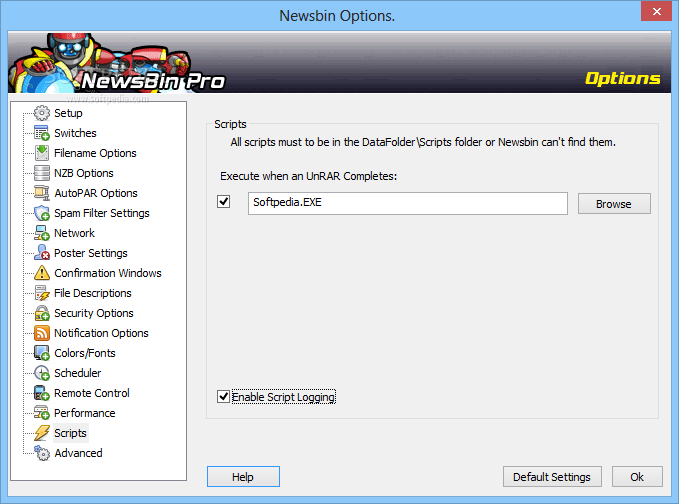
Task: Click the Network computer icon
Action: coord(42,233)
